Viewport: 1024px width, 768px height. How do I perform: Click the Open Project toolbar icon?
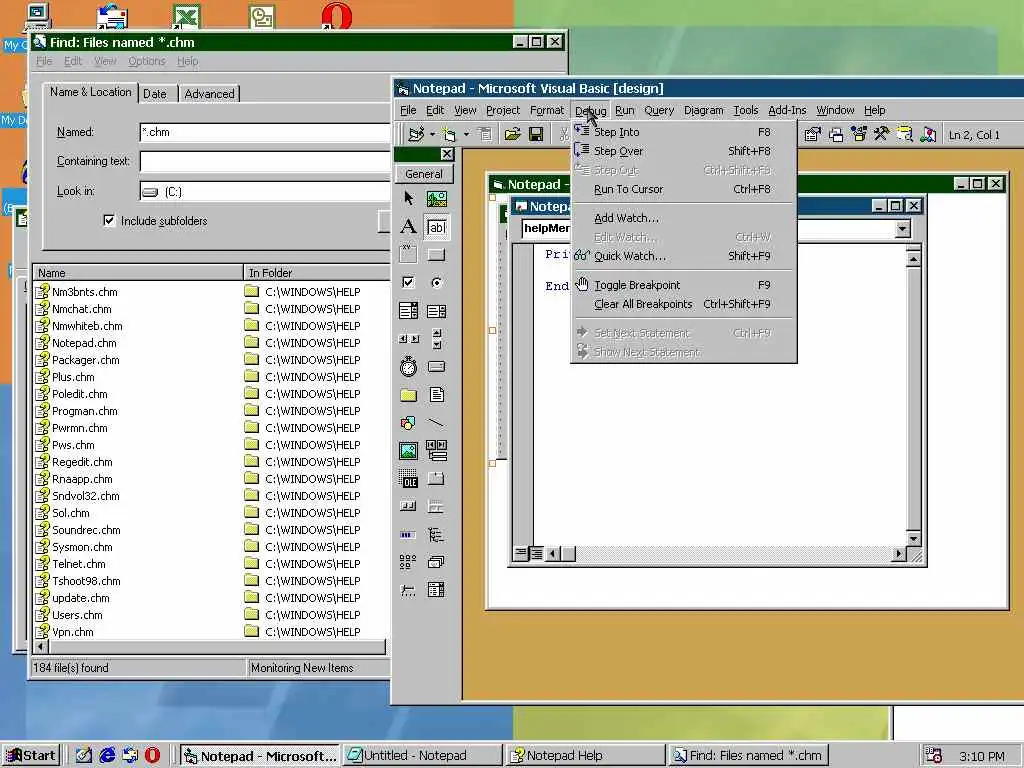(513, 135)
